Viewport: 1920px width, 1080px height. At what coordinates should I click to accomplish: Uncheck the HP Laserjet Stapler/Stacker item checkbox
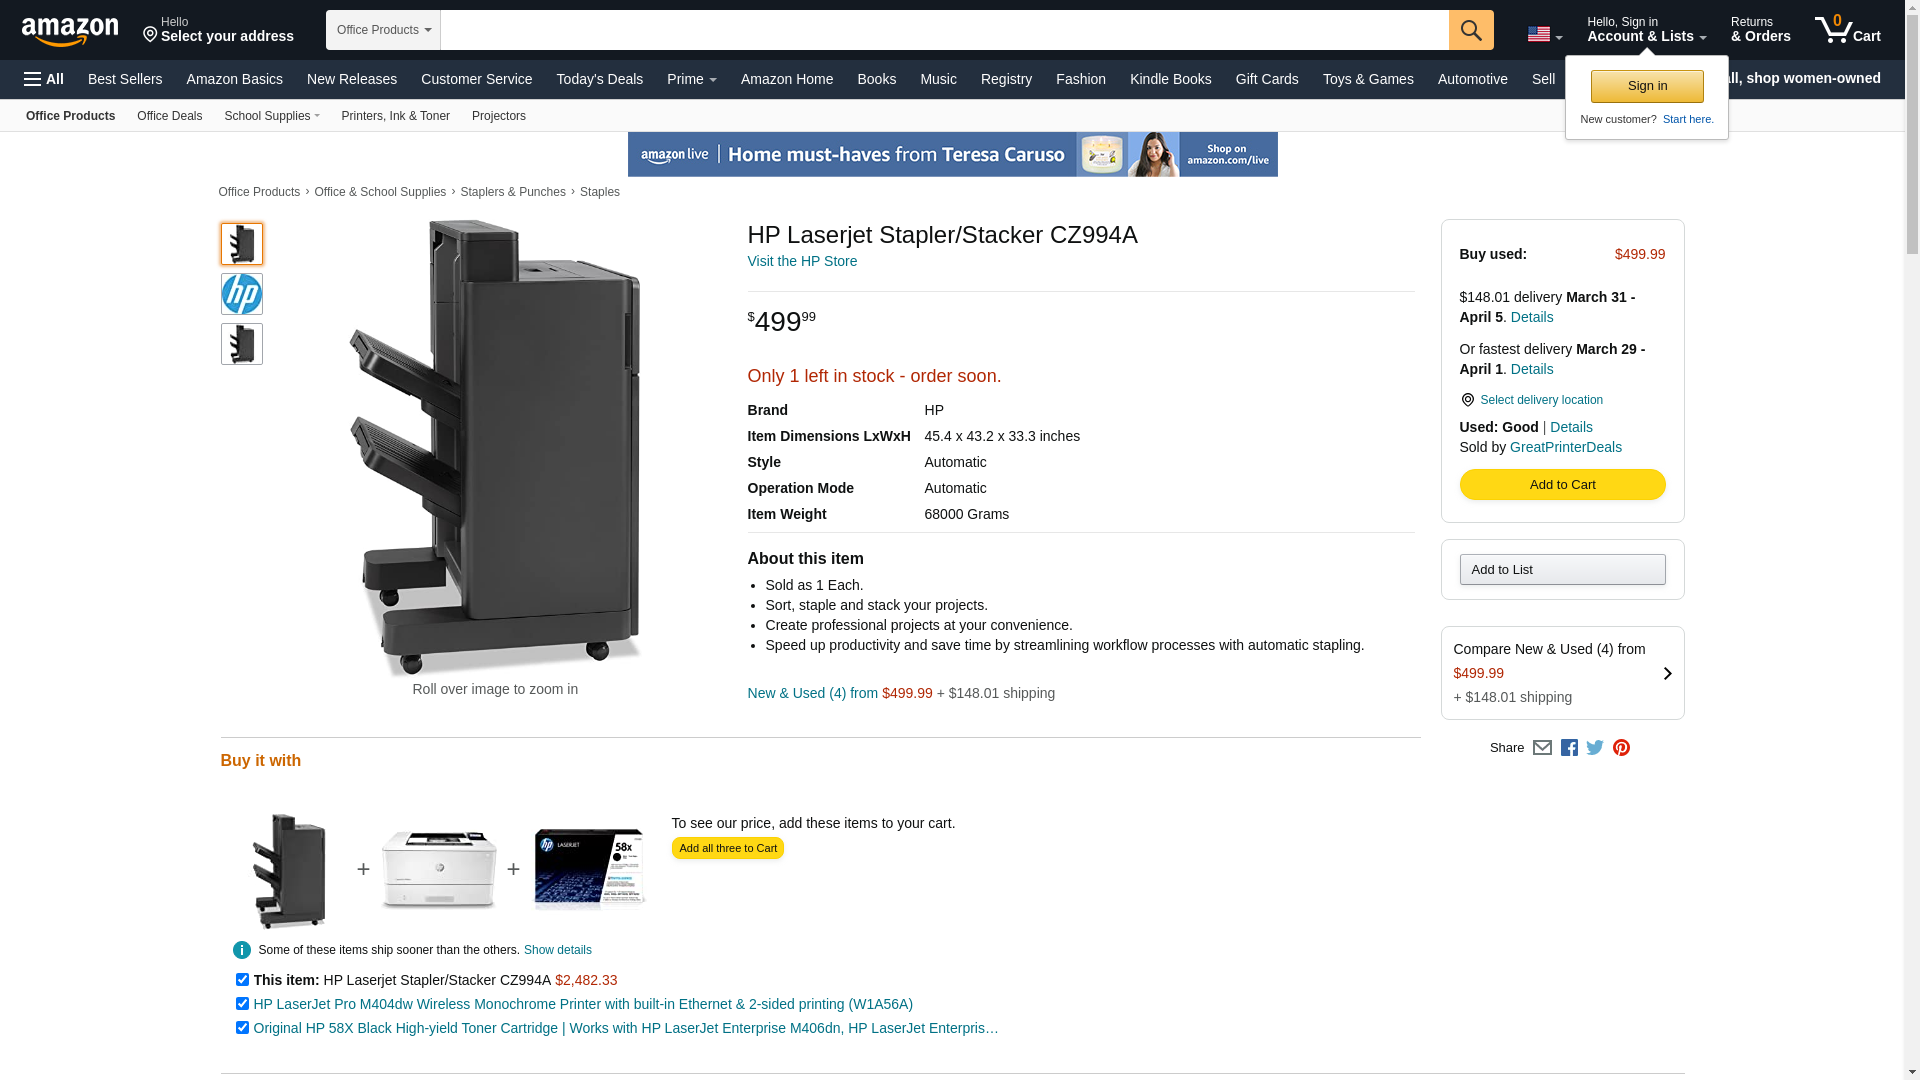coord(242,980)
